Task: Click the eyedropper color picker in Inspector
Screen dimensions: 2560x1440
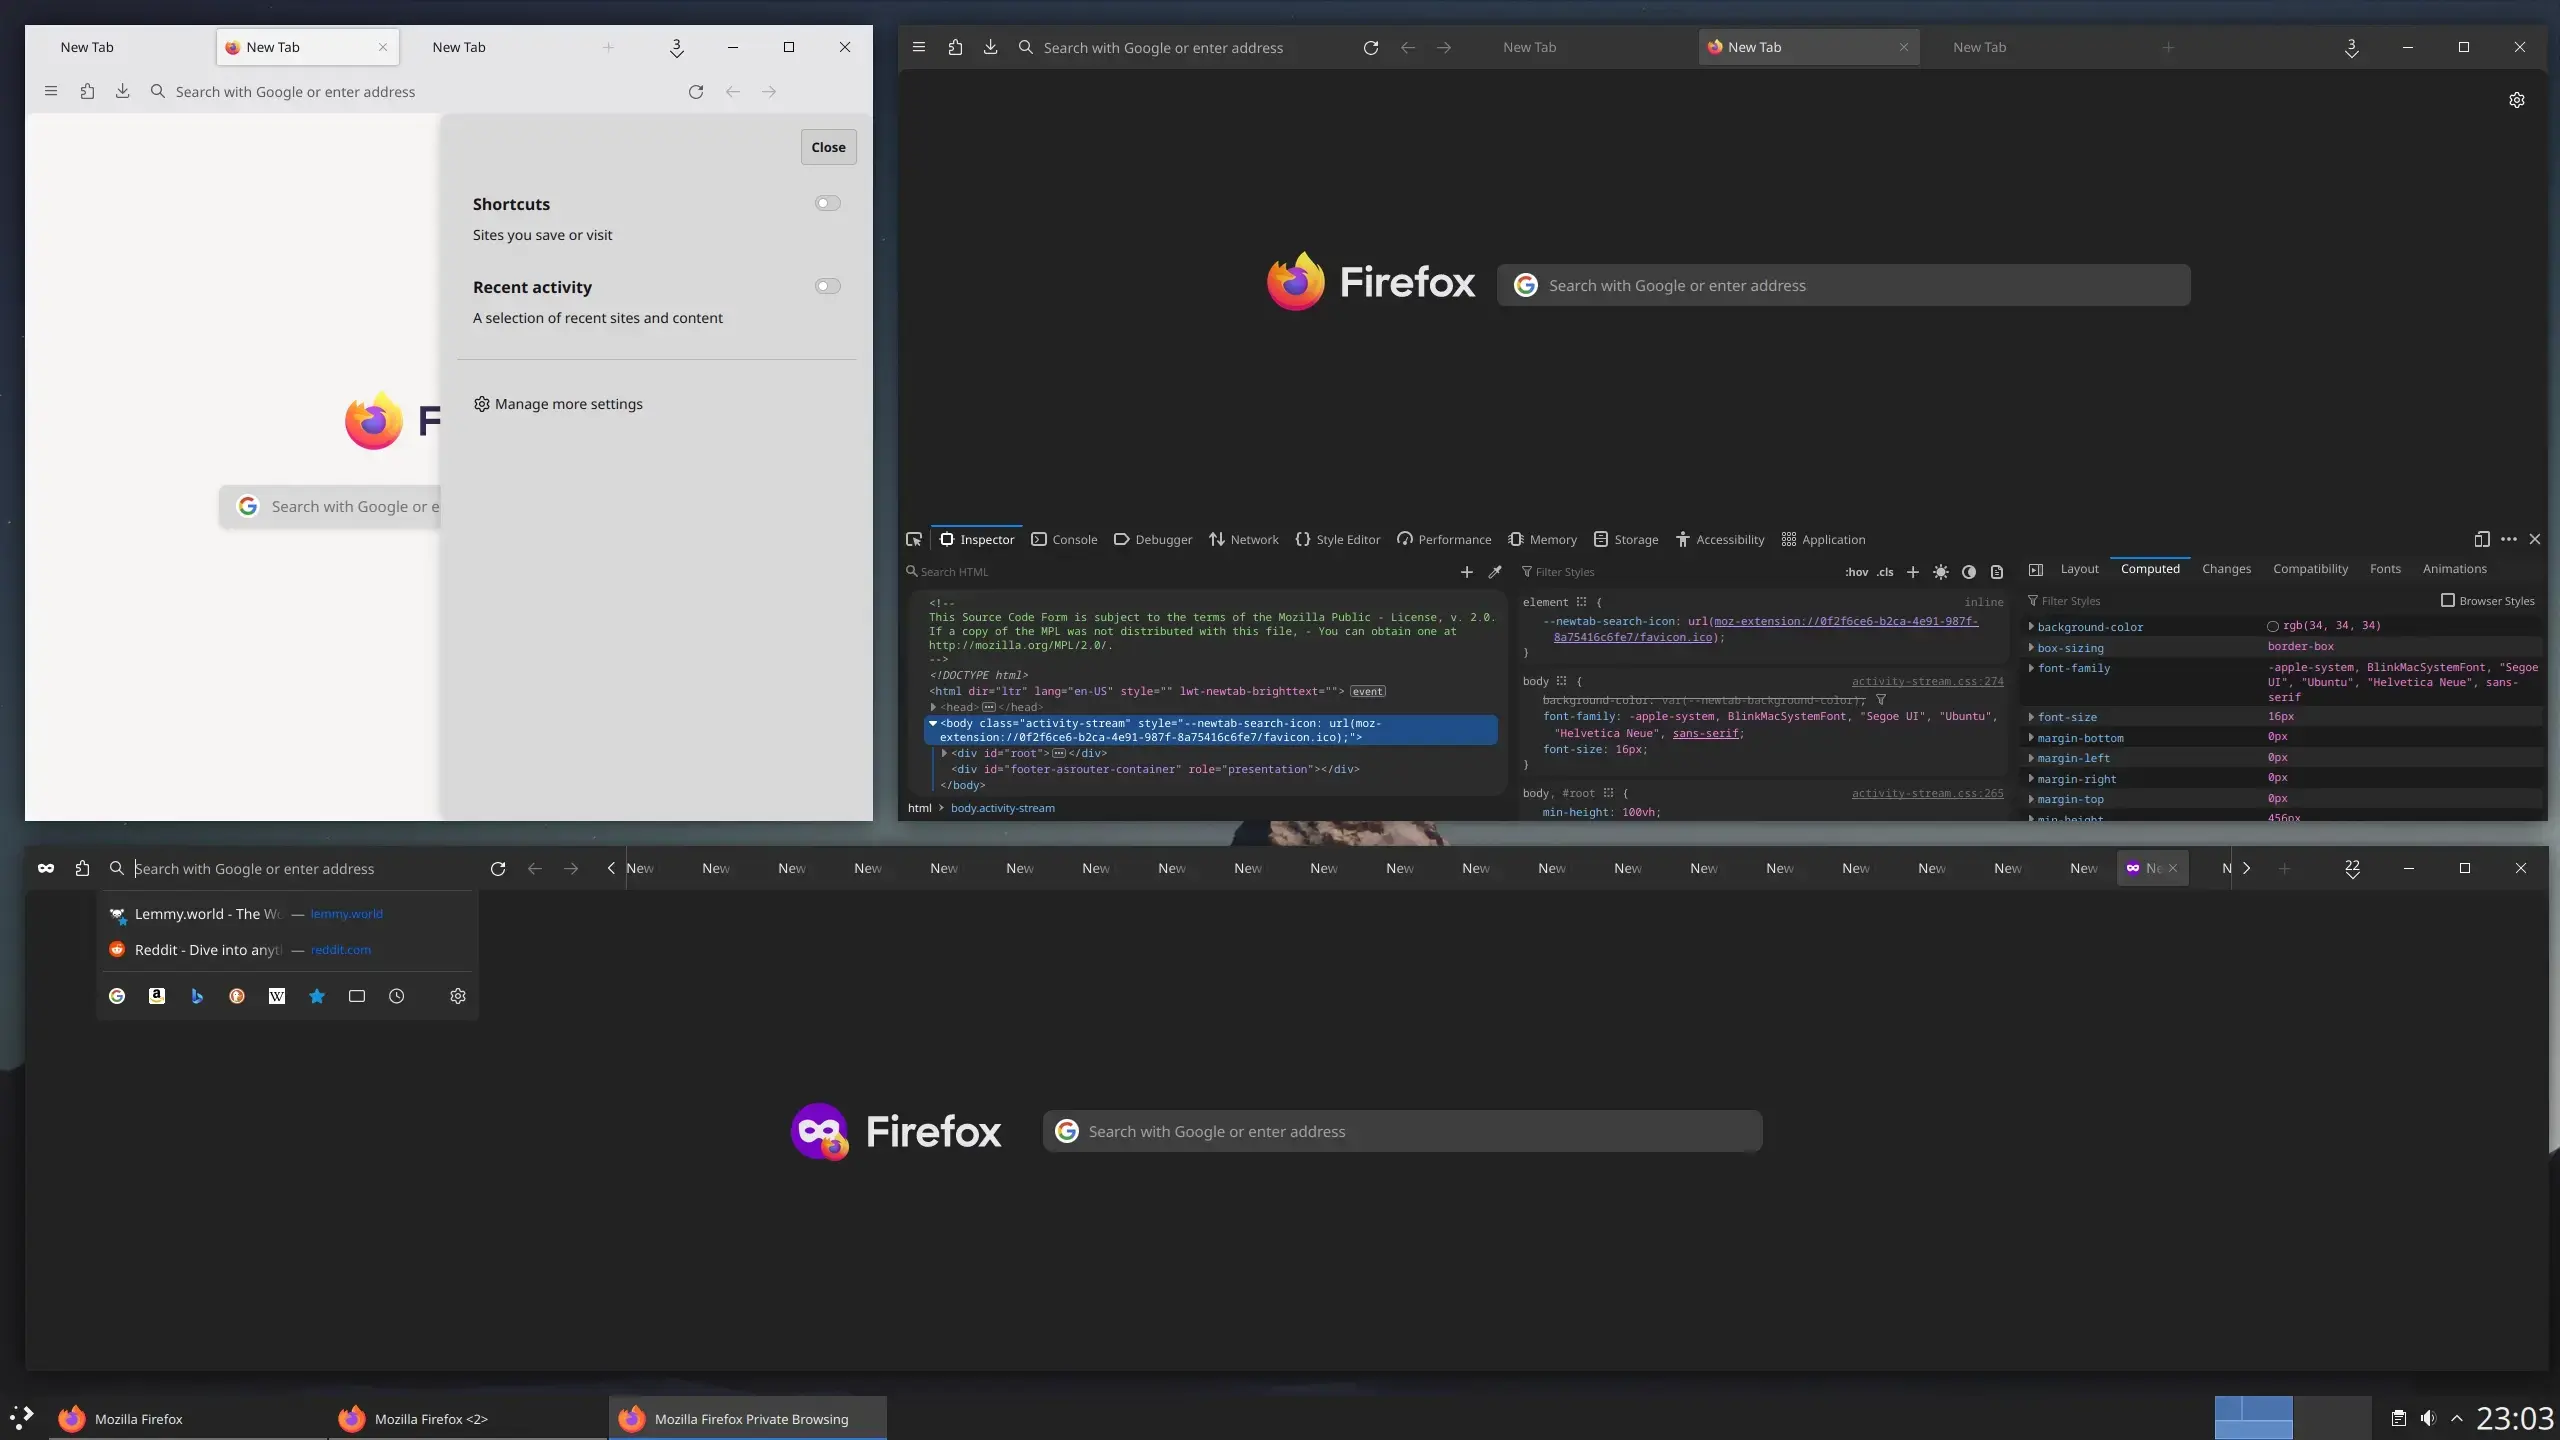Action: 1495,572
